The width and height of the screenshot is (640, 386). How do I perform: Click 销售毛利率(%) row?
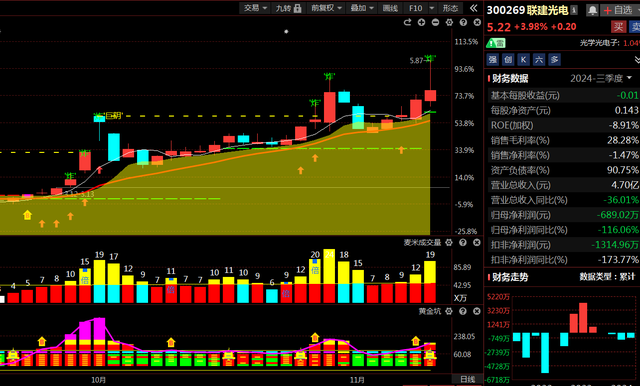point(563,140)
